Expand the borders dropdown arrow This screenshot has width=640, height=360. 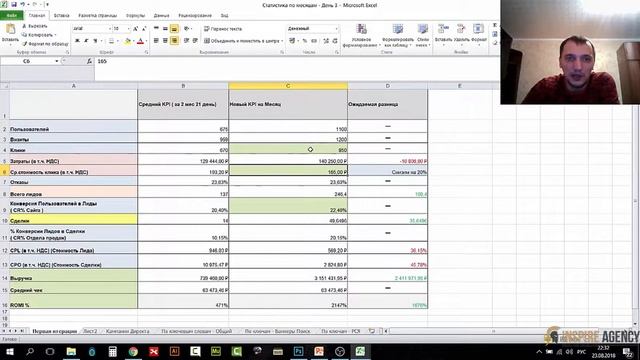[118, 41]
